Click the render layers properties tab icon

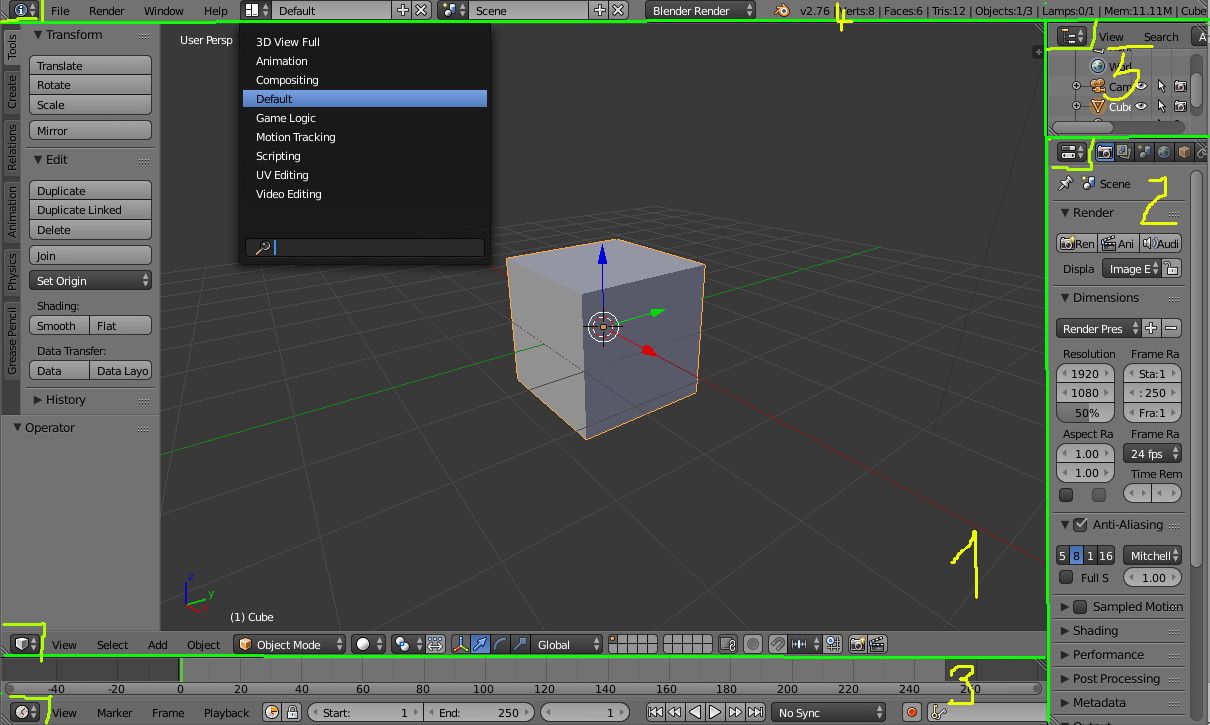(x=1124, y=152)
